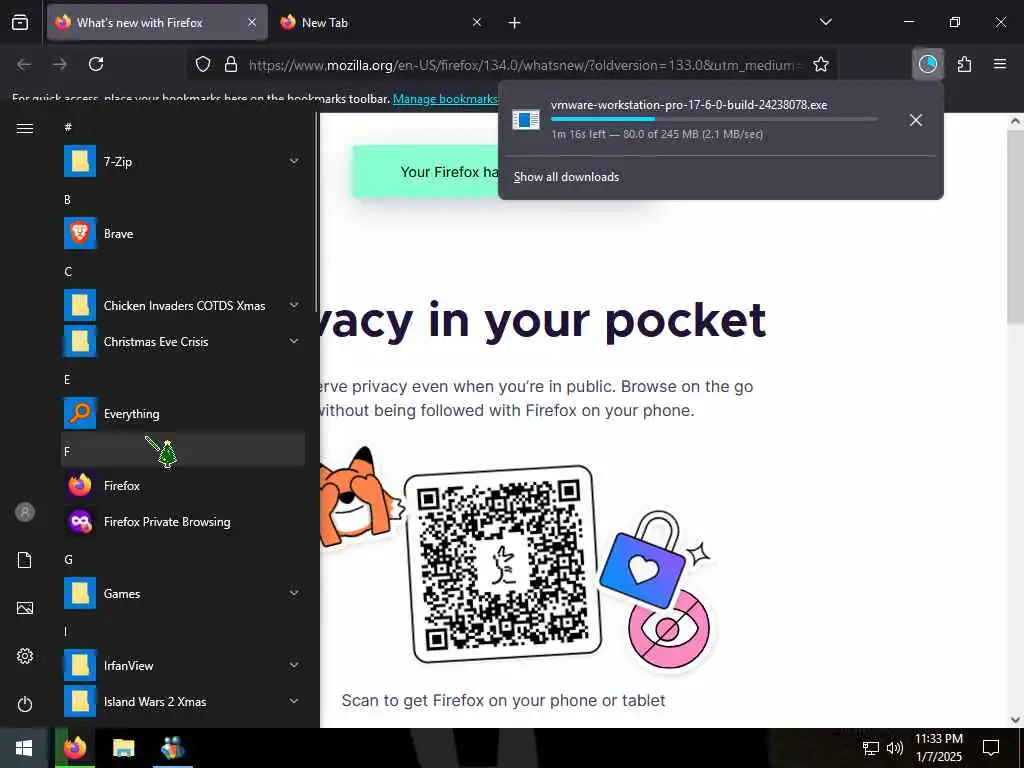
Task: Click the Firefox QR code image
Action: [503, 564]
